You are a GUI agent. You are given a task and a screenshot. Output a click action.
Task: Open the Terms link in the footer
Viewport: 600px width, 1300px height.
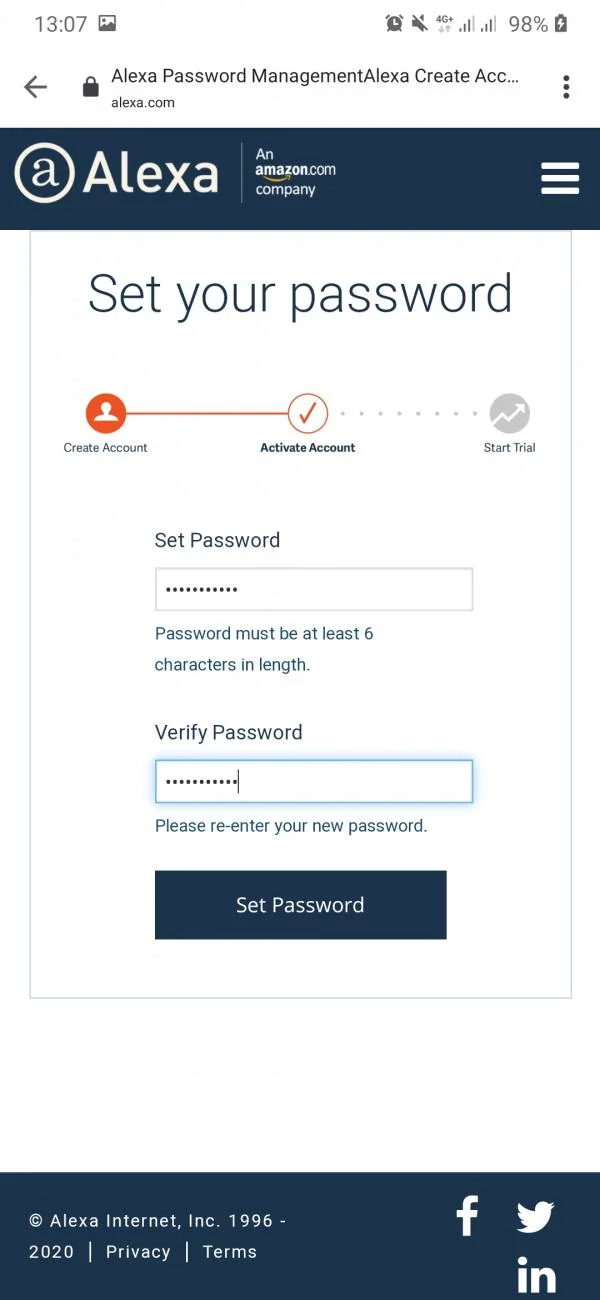[230, 1252]
